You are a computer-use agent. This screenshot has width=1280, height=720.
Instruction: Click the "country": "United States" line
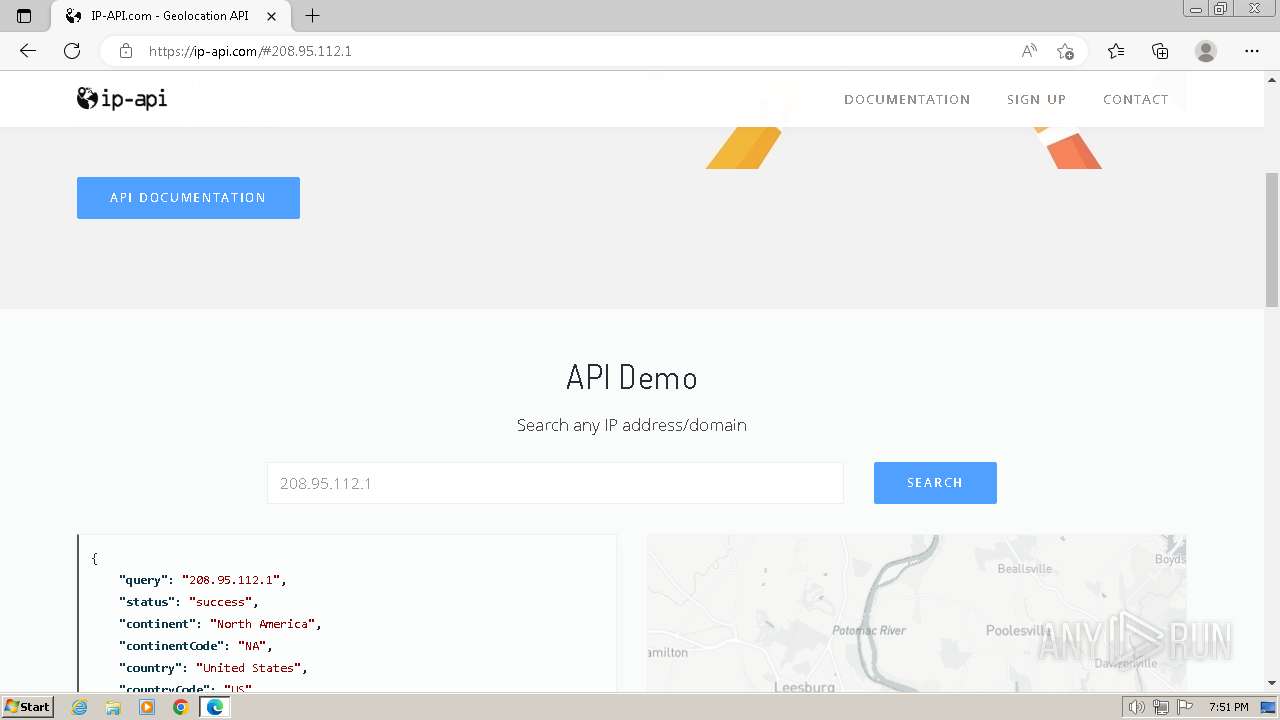[x=213, y=668]
